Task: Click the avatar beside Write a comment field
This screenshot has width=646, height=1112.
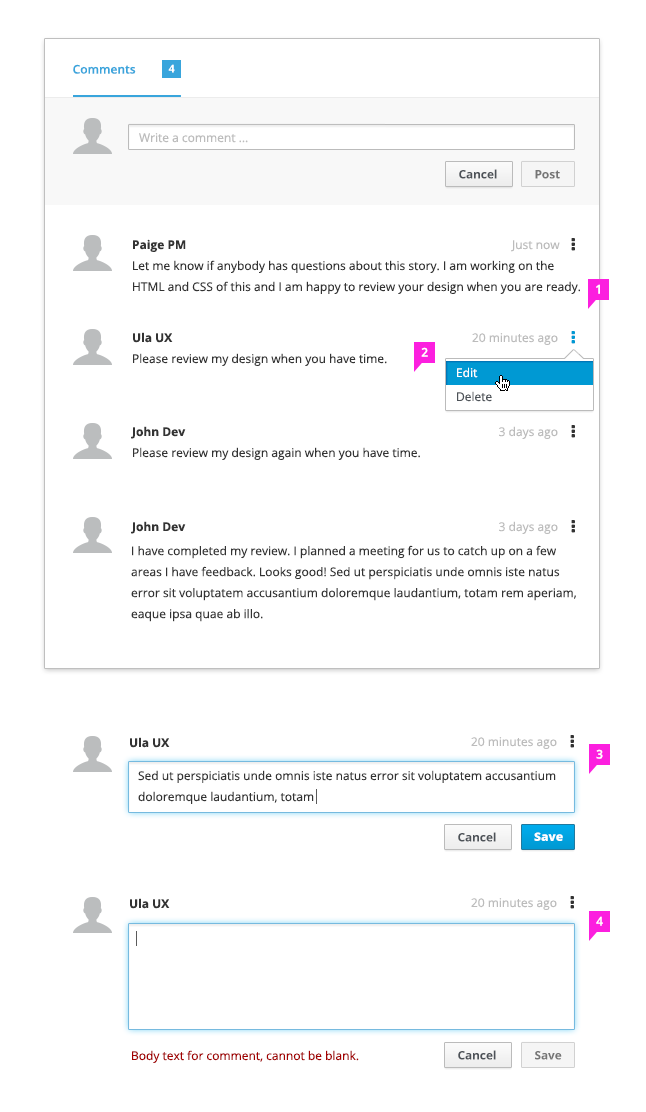Action: [x=92, y=136]
